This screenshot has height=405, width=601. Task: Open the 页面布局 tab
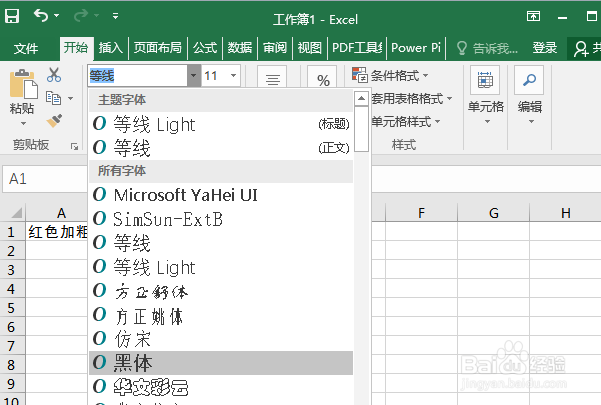[158, 48]
